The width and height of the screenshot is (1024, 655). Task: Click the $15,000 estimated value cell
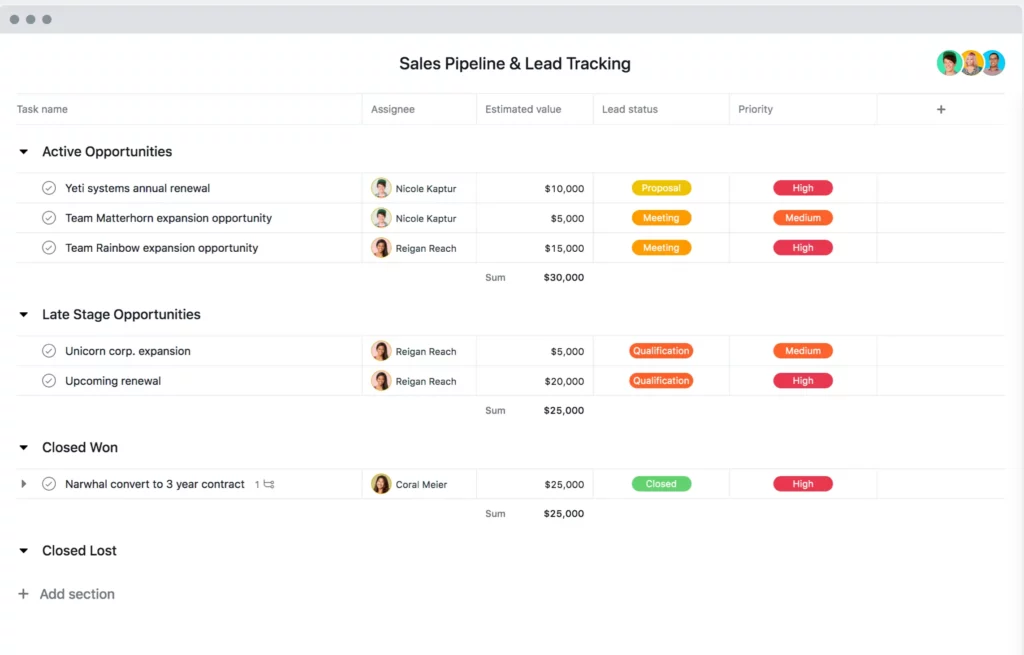[564, 248]
